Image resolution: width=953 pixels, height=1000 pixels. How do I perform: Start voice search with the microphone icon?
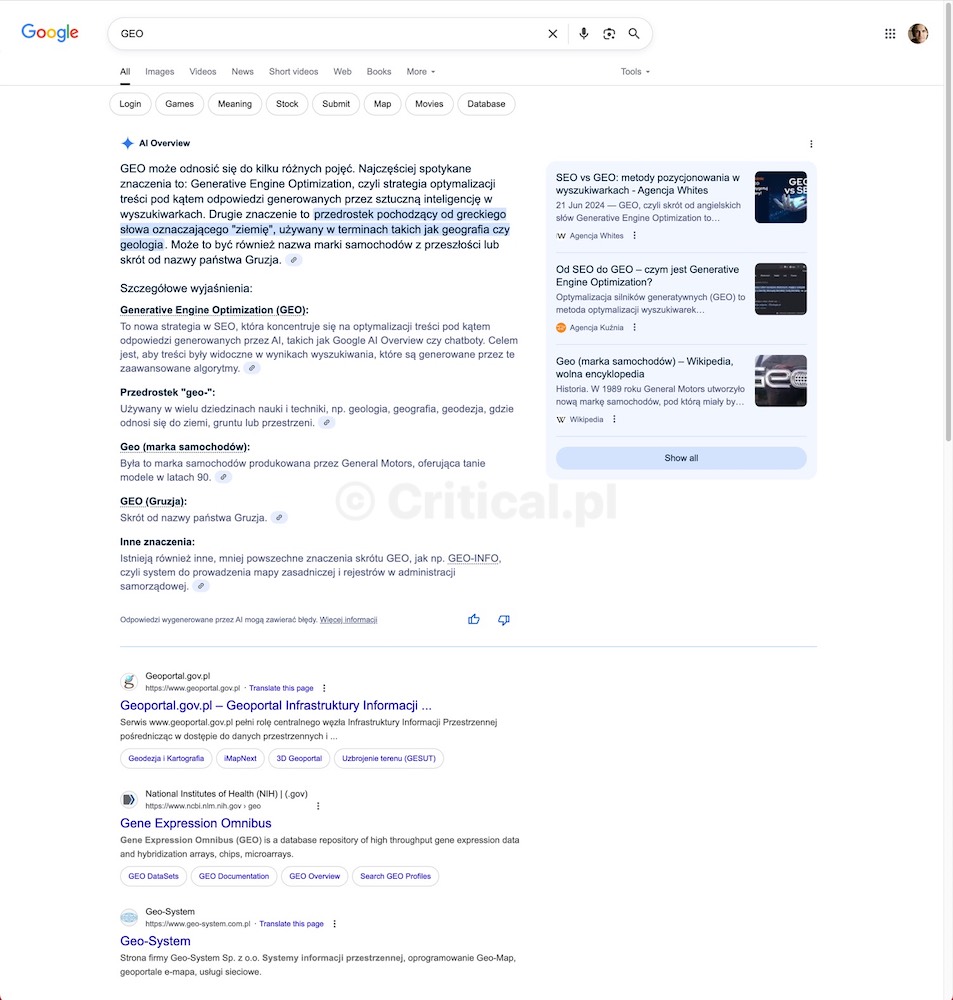pyautogui.click(x=583, y=34)
